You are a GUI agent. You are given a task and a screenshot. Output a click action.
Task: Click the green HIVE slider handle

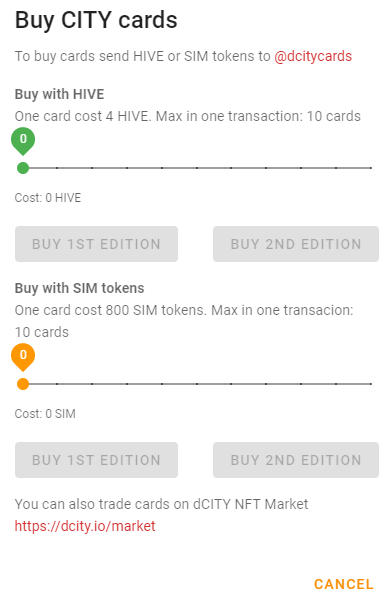click(23, 168)
